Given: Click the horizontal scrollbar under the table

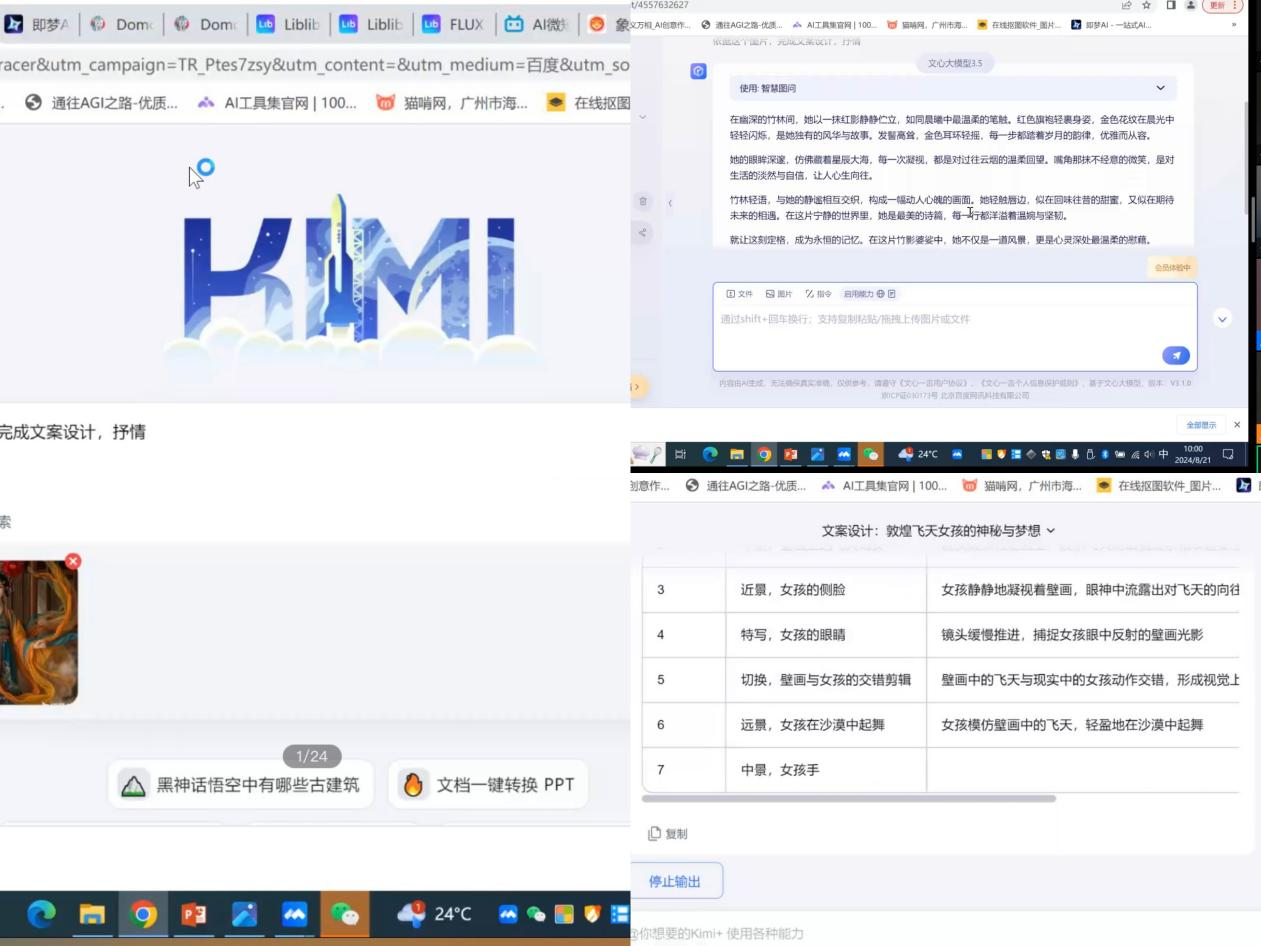Looking at the screenshot, I should [x=849, y=799].
